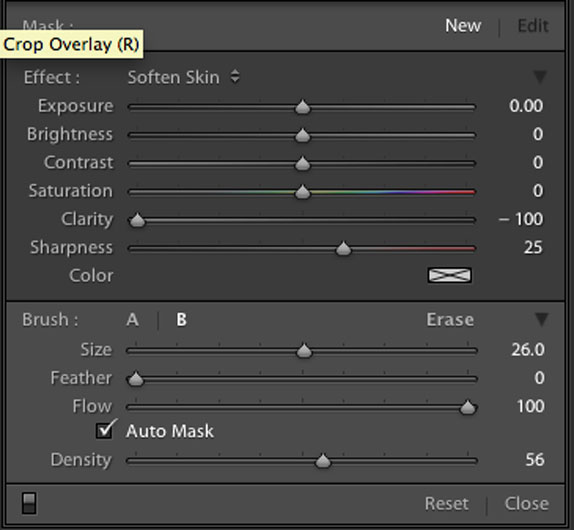The image size is (574, 530).
Task: Click the Clarity slider handle
Action: pos(138,220)
